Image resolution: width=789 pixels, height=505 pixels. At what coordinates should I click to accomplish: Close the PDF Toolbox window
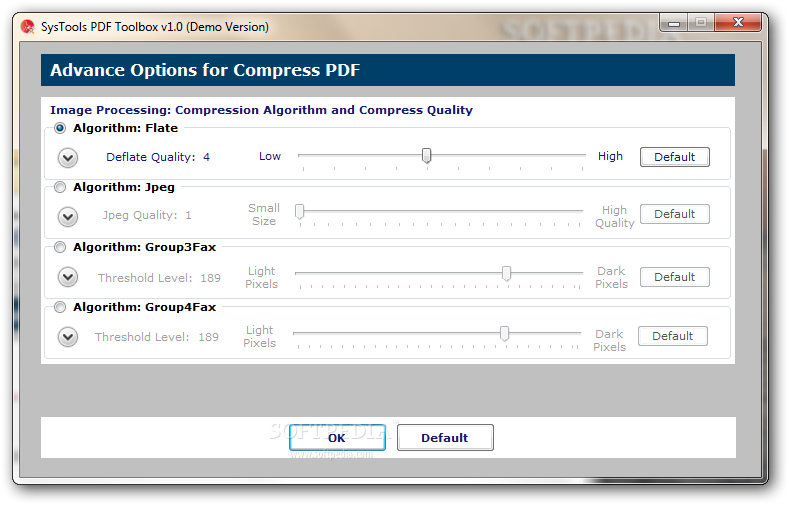click(738, 22)
